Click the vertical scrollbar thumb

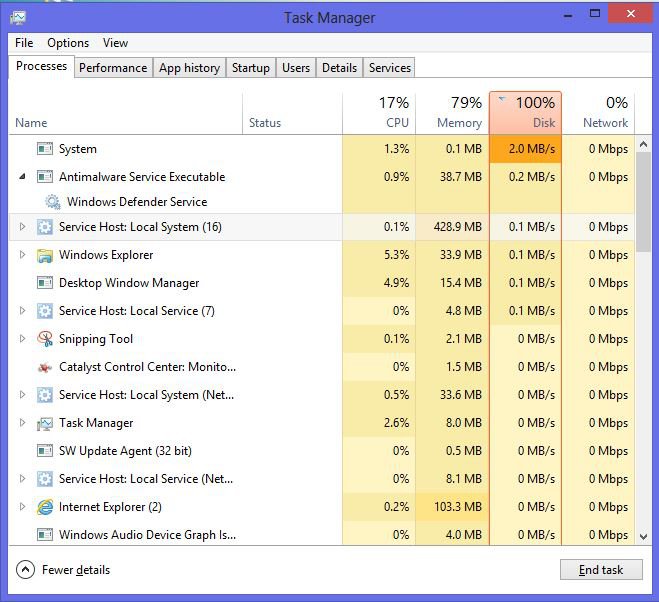(643, 203)
